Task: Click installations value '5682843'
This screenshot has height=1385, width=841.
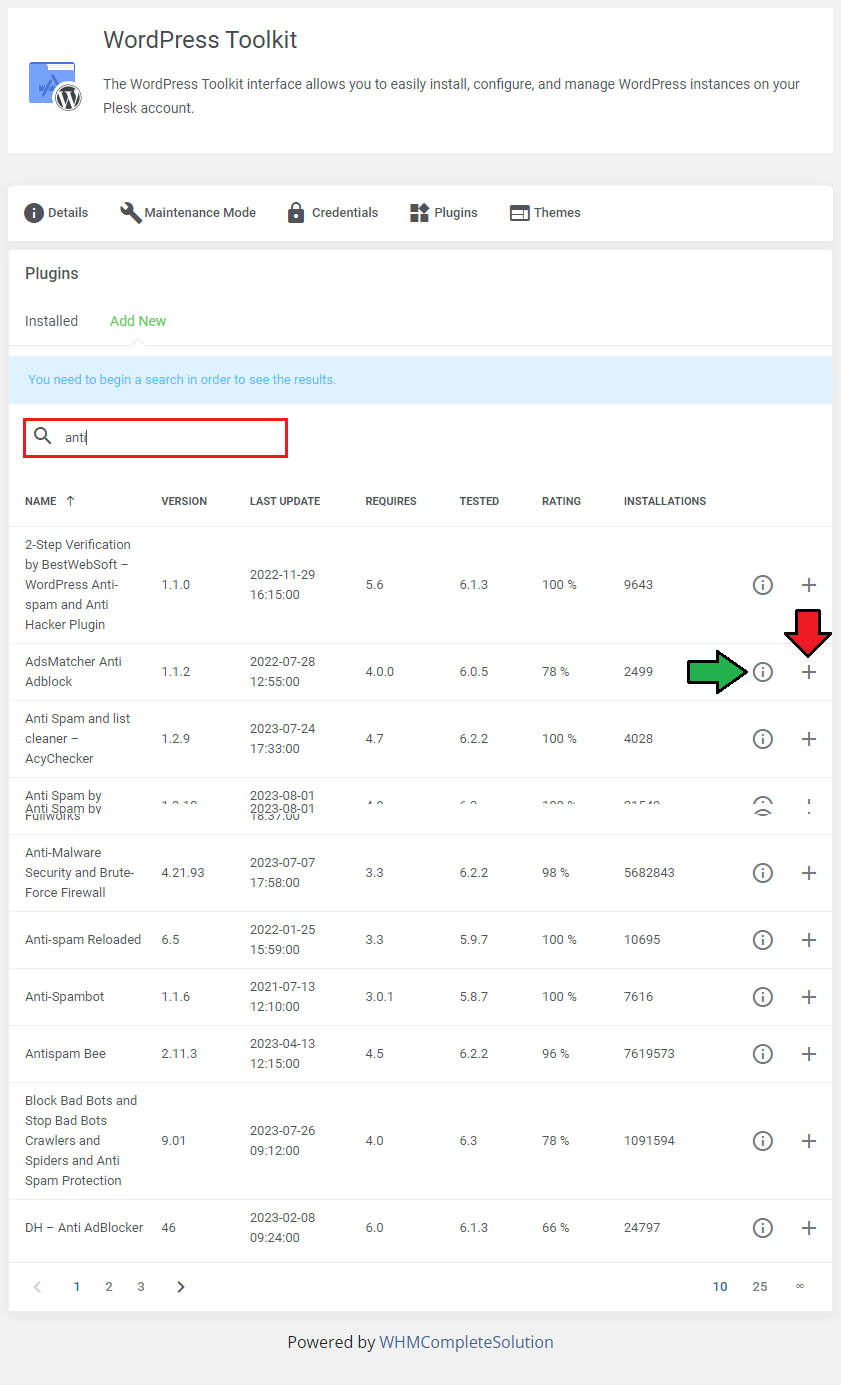Action: 649,873
